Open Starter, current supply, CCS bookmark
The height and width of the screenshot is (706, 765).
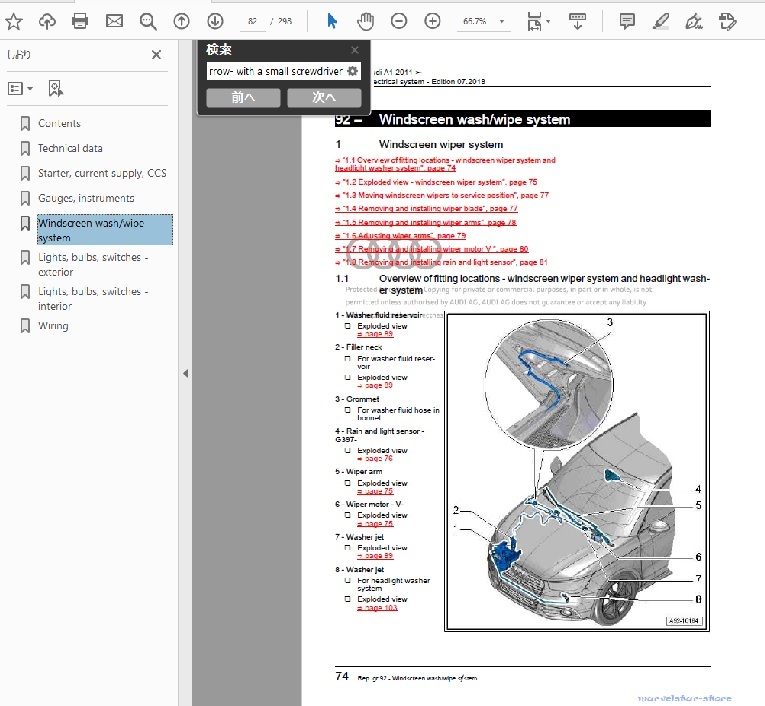tap(102, 173)
